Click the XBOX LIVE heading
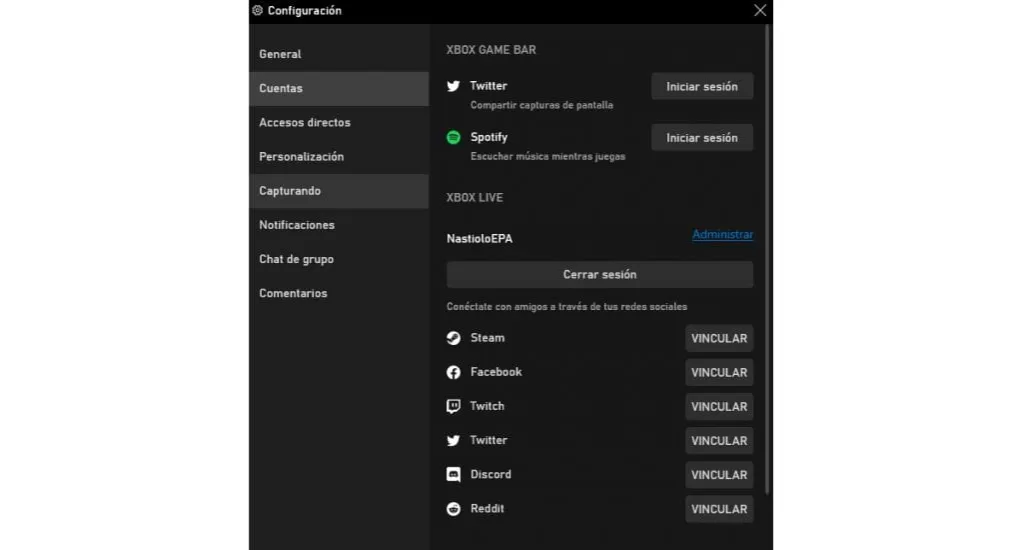 (474, 198)
